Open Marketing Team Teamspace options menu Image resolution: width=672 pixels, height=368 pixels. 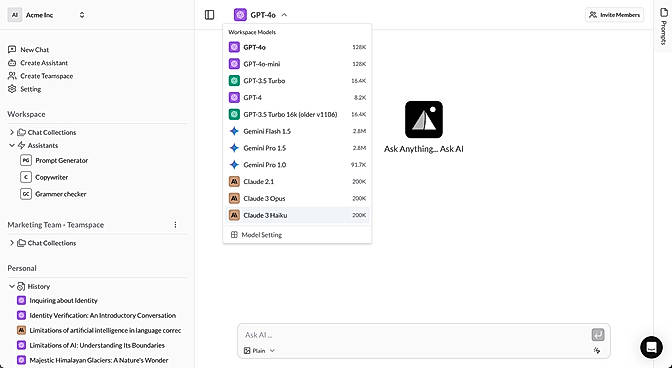click(175, 225)
